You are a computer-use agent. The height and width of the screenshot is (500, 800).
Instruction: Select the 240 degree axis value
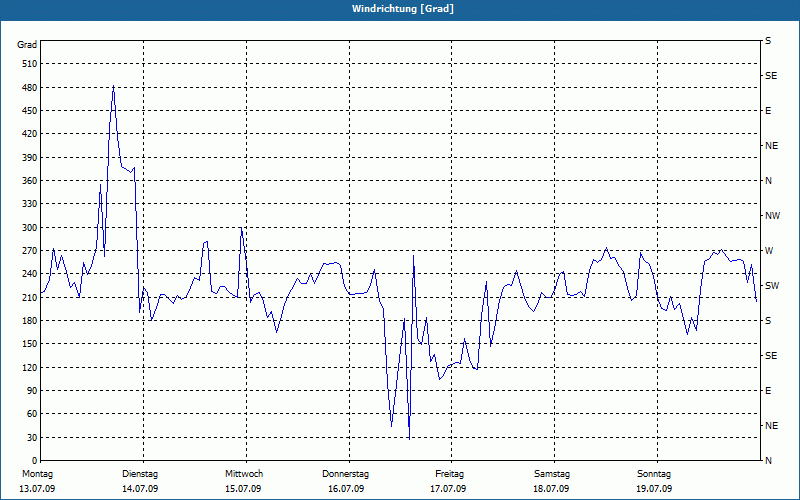tap(30, 273)
